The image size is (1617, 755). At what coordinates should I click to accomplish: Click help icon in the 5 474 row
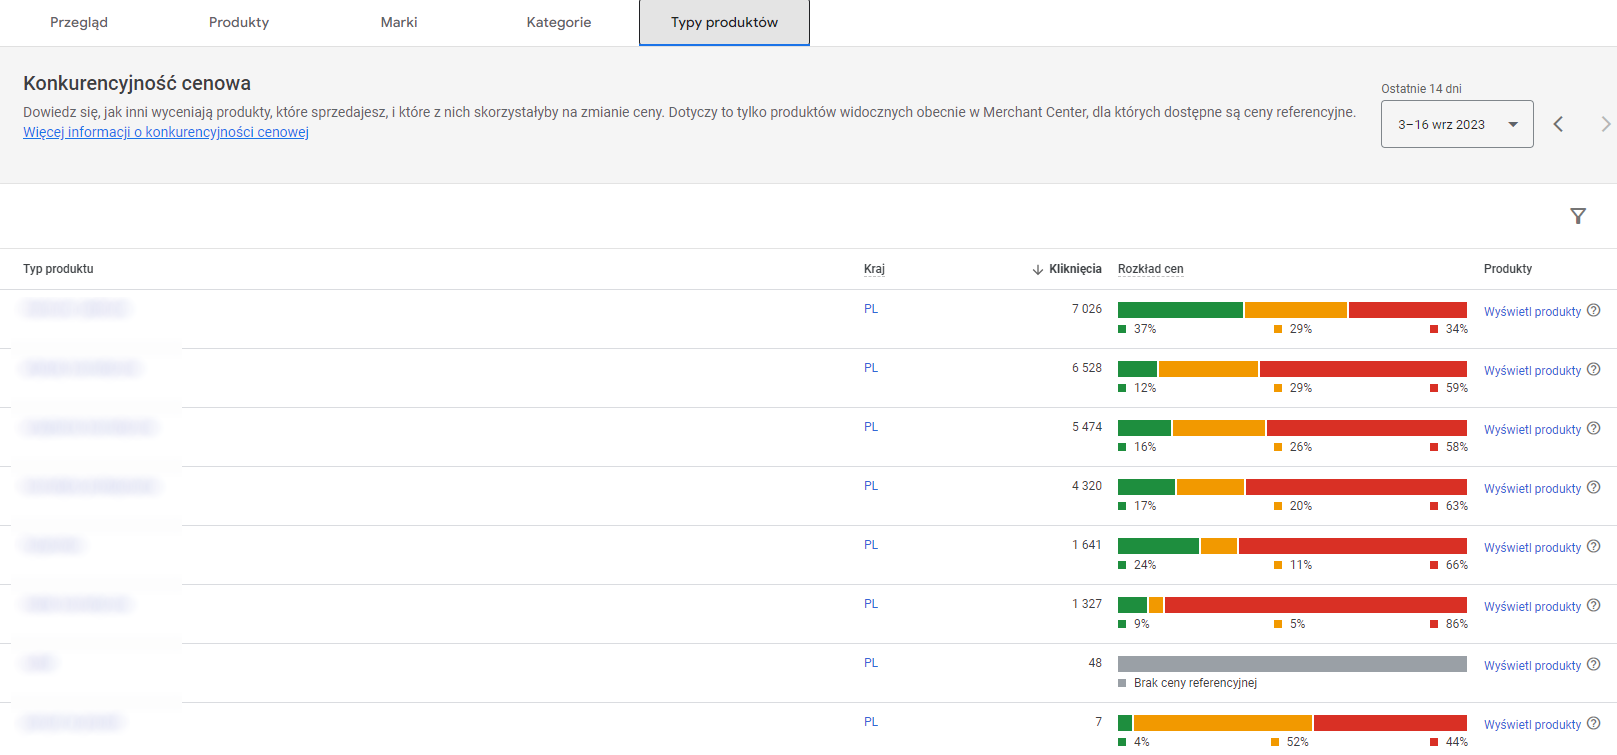1594,428
